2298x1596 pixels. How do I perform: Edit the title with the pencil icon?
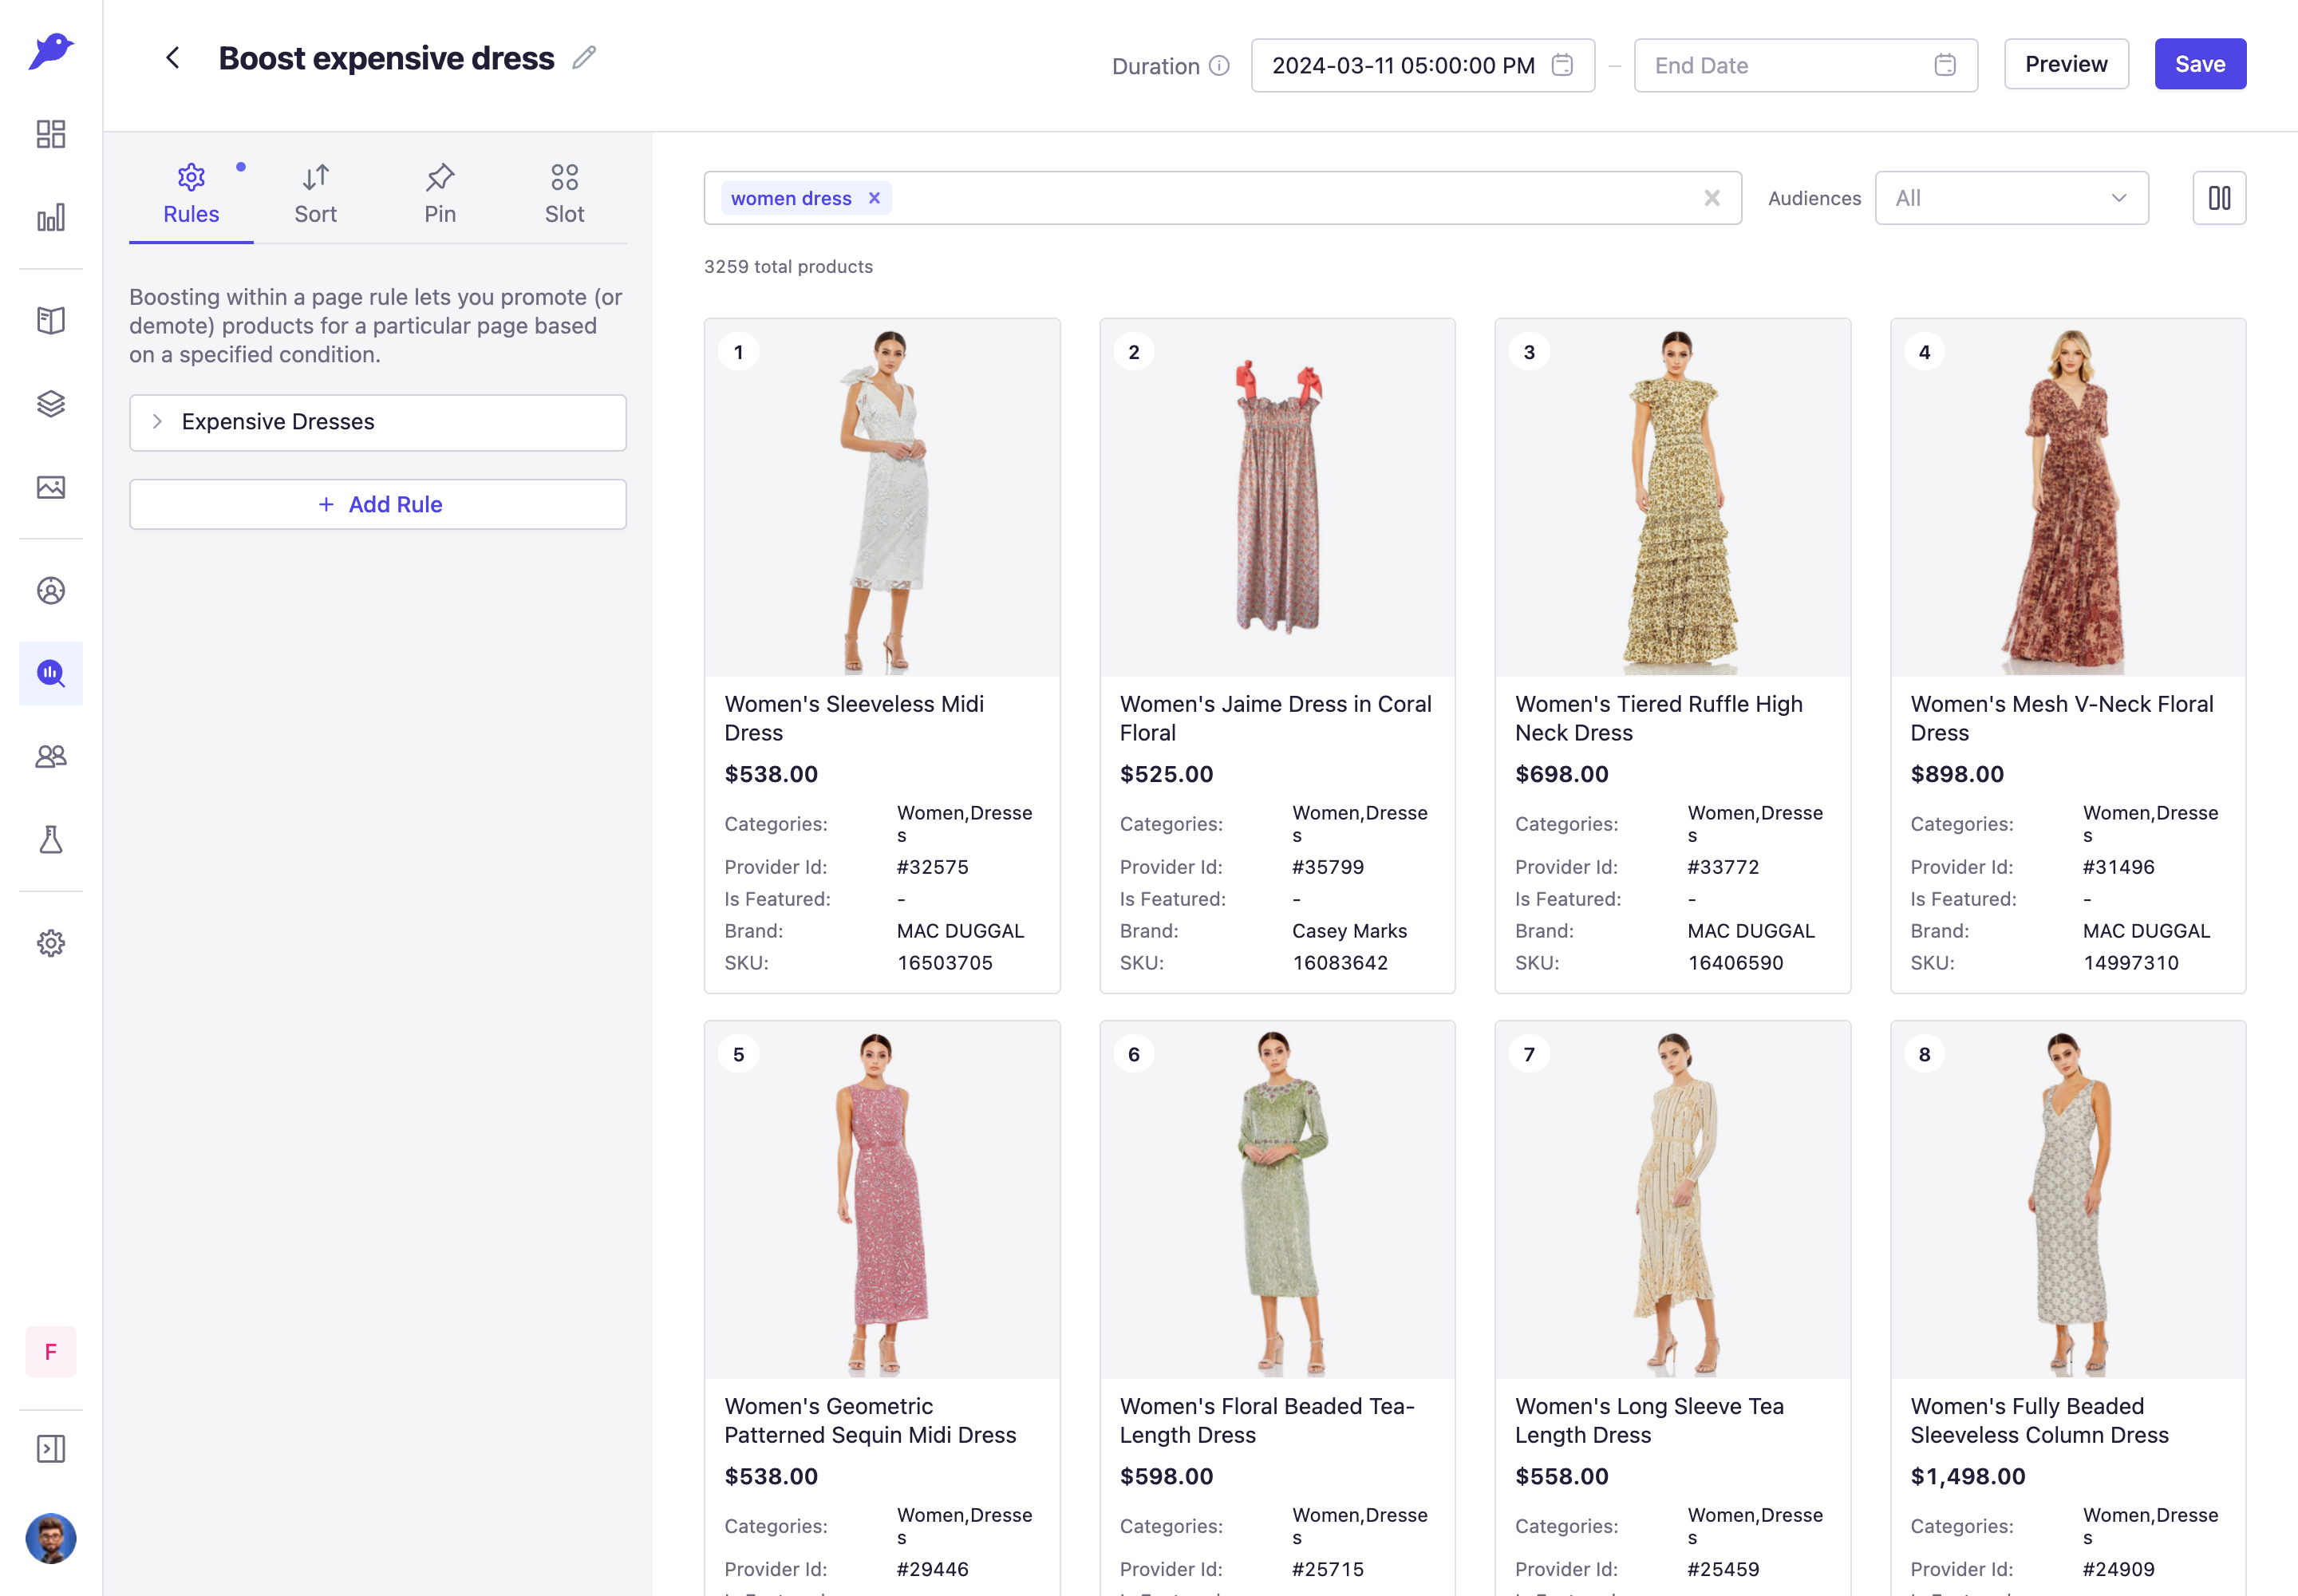tap(584, 58)
